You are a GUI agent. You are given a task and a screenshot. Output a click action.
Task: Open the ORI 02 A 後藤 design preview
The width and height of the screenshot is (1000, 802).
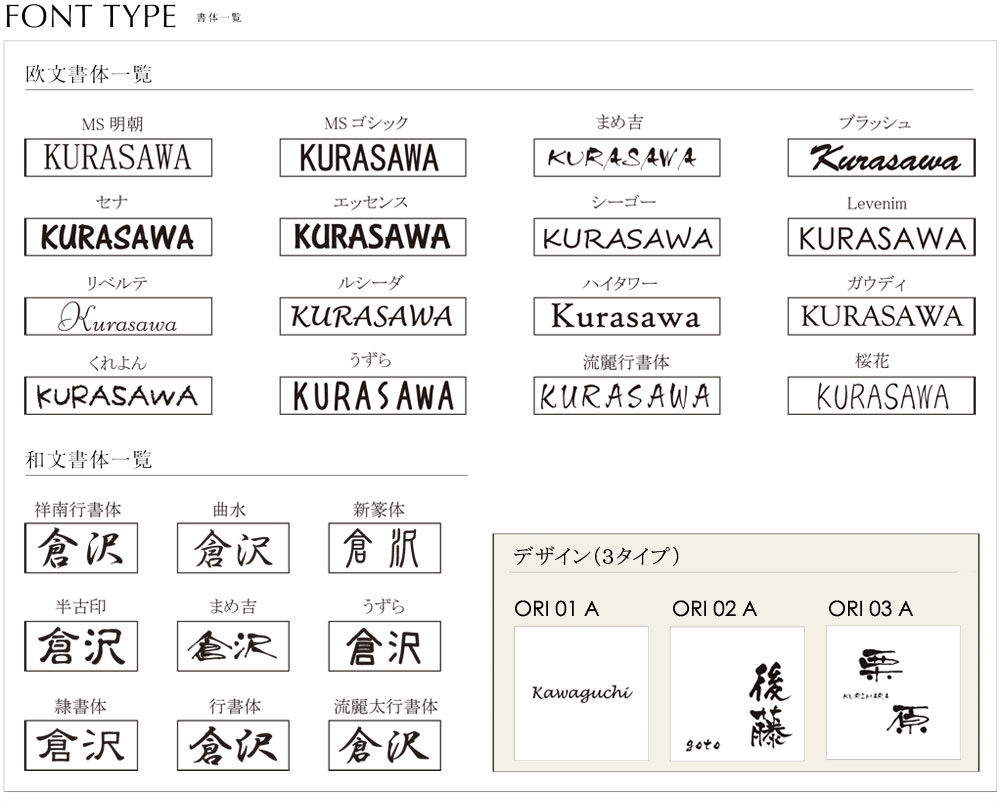(x=737, y=693)
